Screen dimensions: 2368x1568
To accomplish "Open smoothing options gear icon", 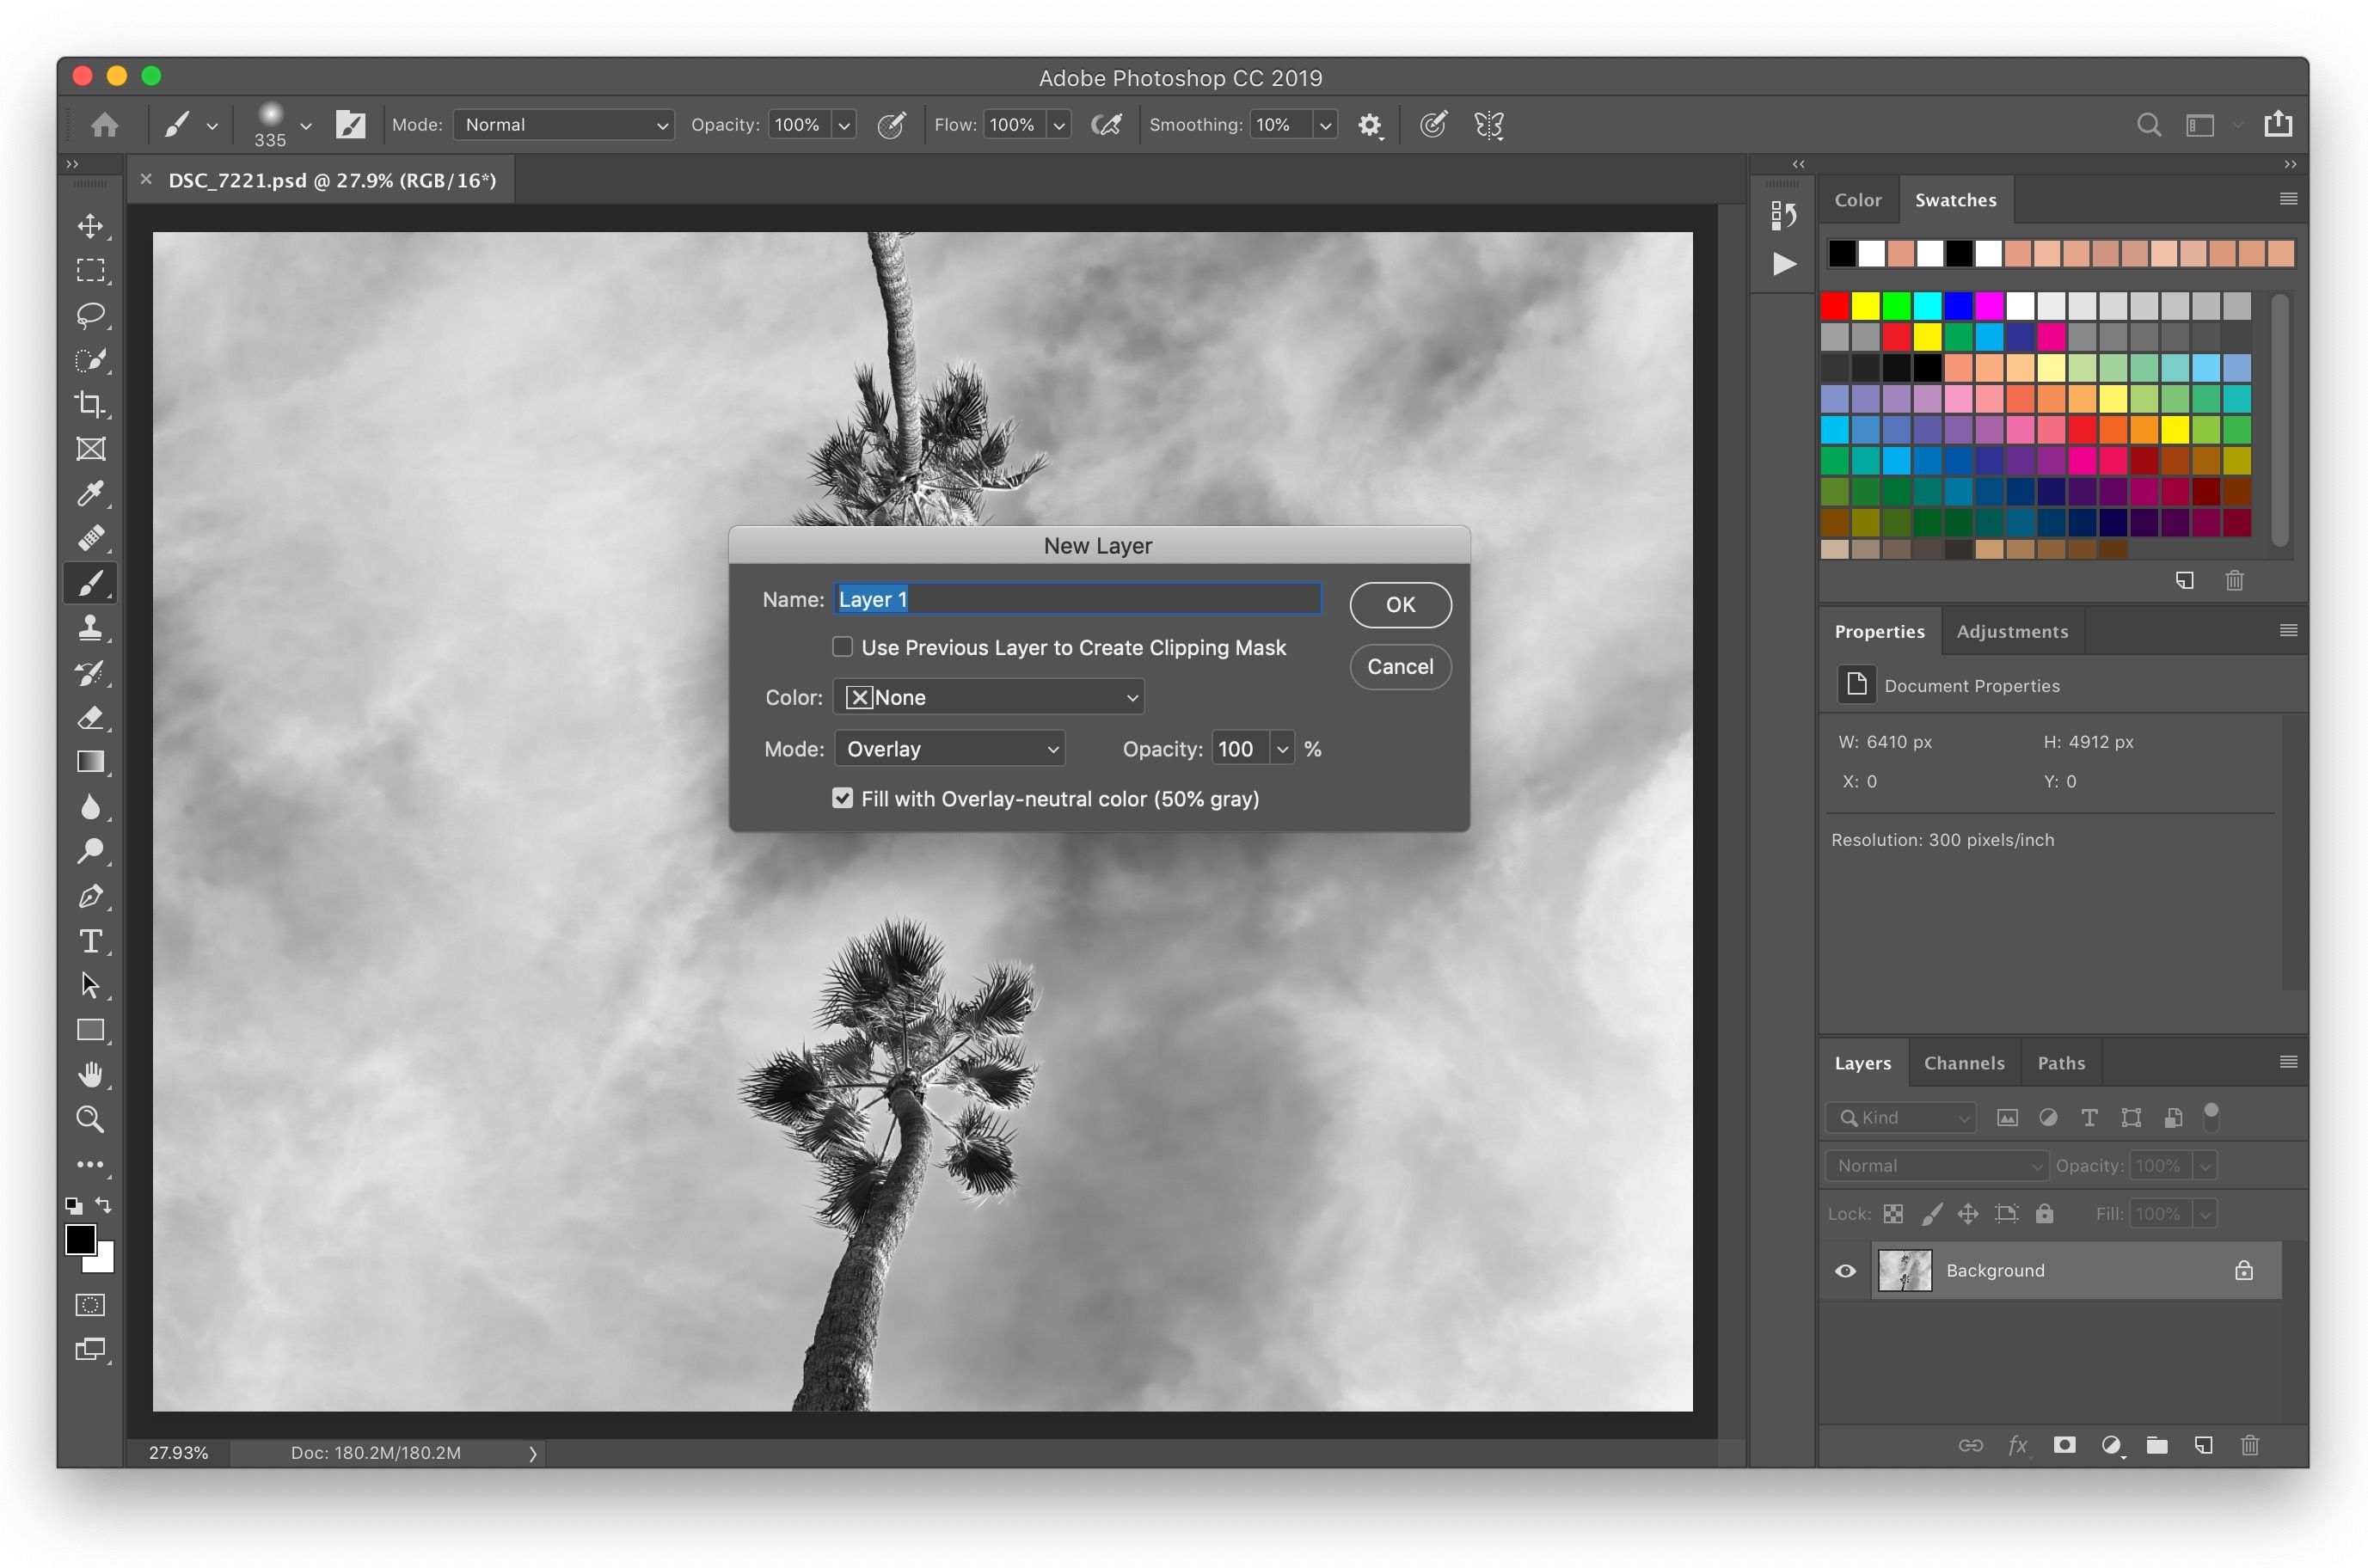I will coord(1369,125).
